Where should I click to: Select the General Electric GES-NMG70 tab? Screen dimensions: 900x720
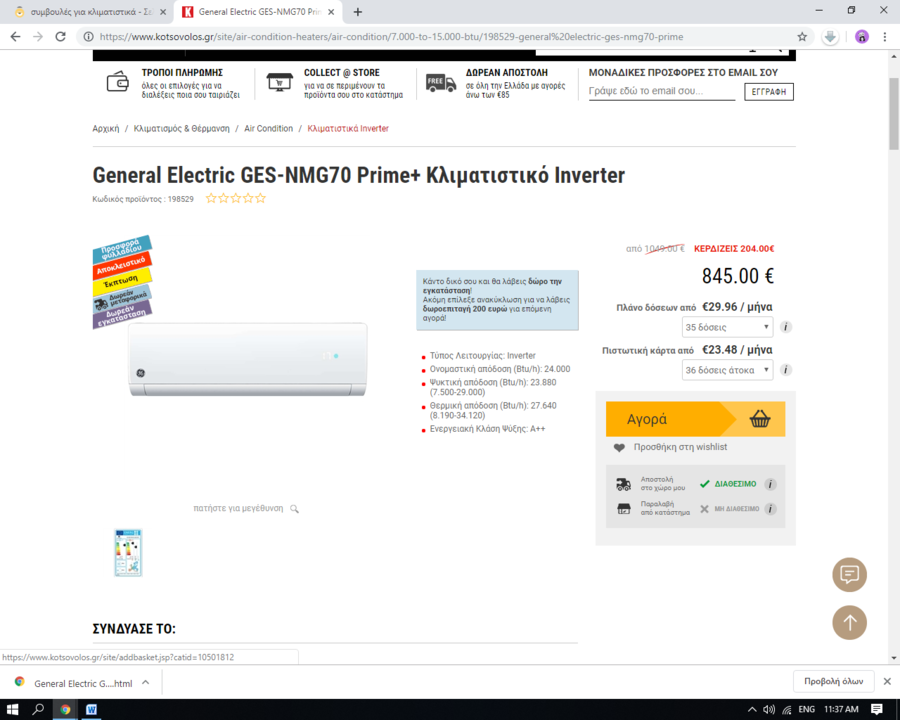(x=258, y=11)
